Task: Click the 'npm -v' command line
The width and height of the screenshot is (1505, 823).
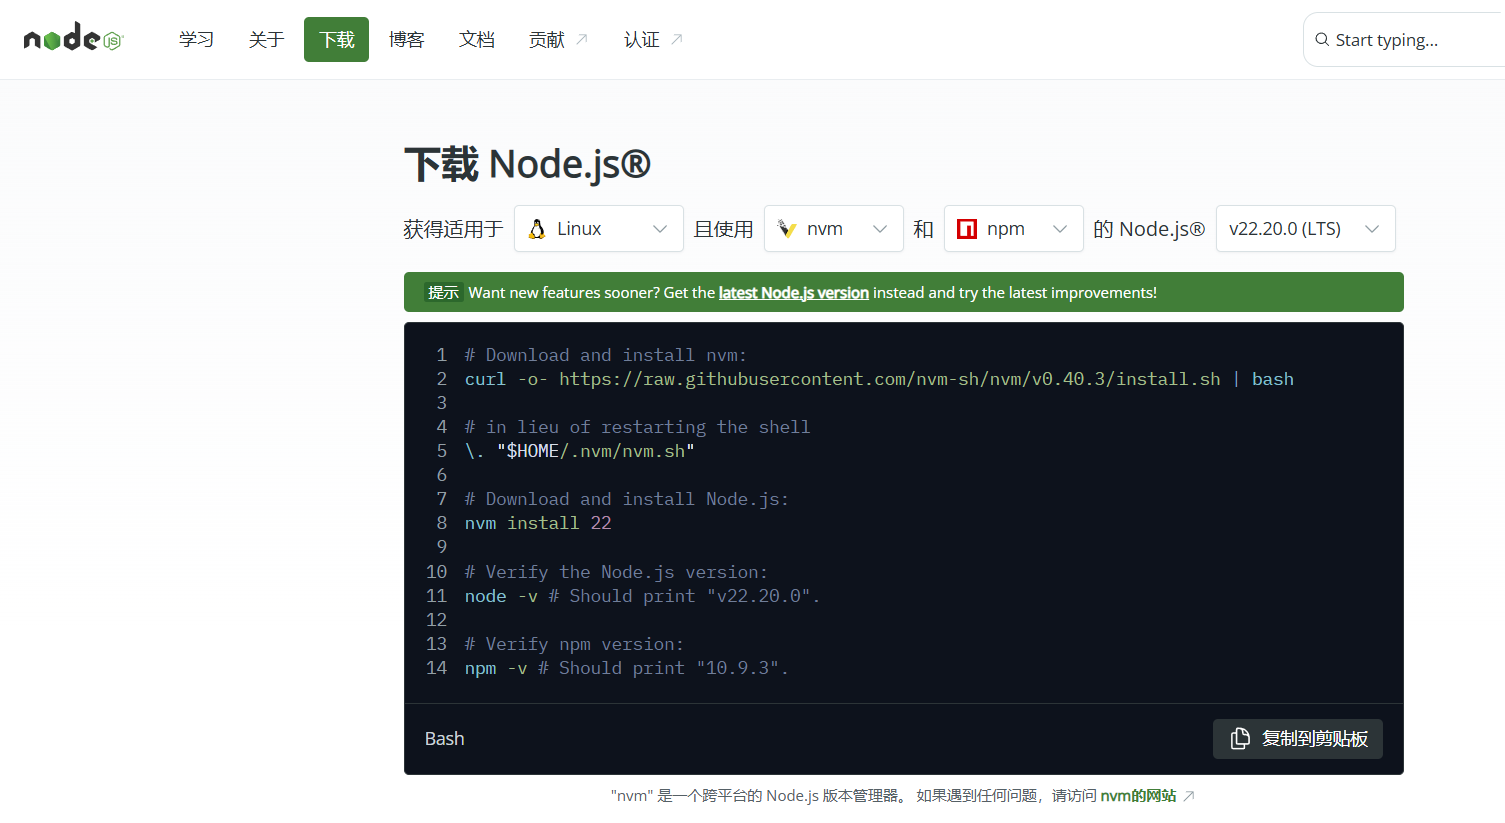Action: (626, 668)
